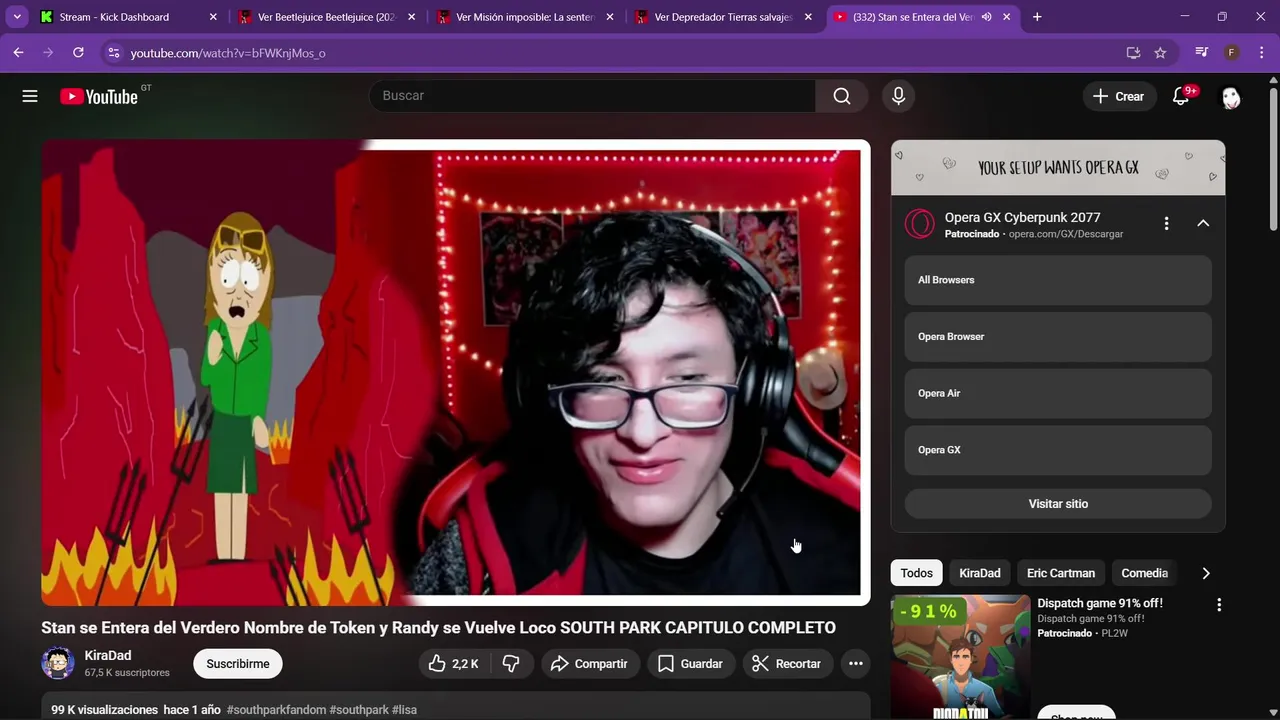Open #southpark hashtag link
Viewport: 1280px width, 720px height.
point(359,710)
